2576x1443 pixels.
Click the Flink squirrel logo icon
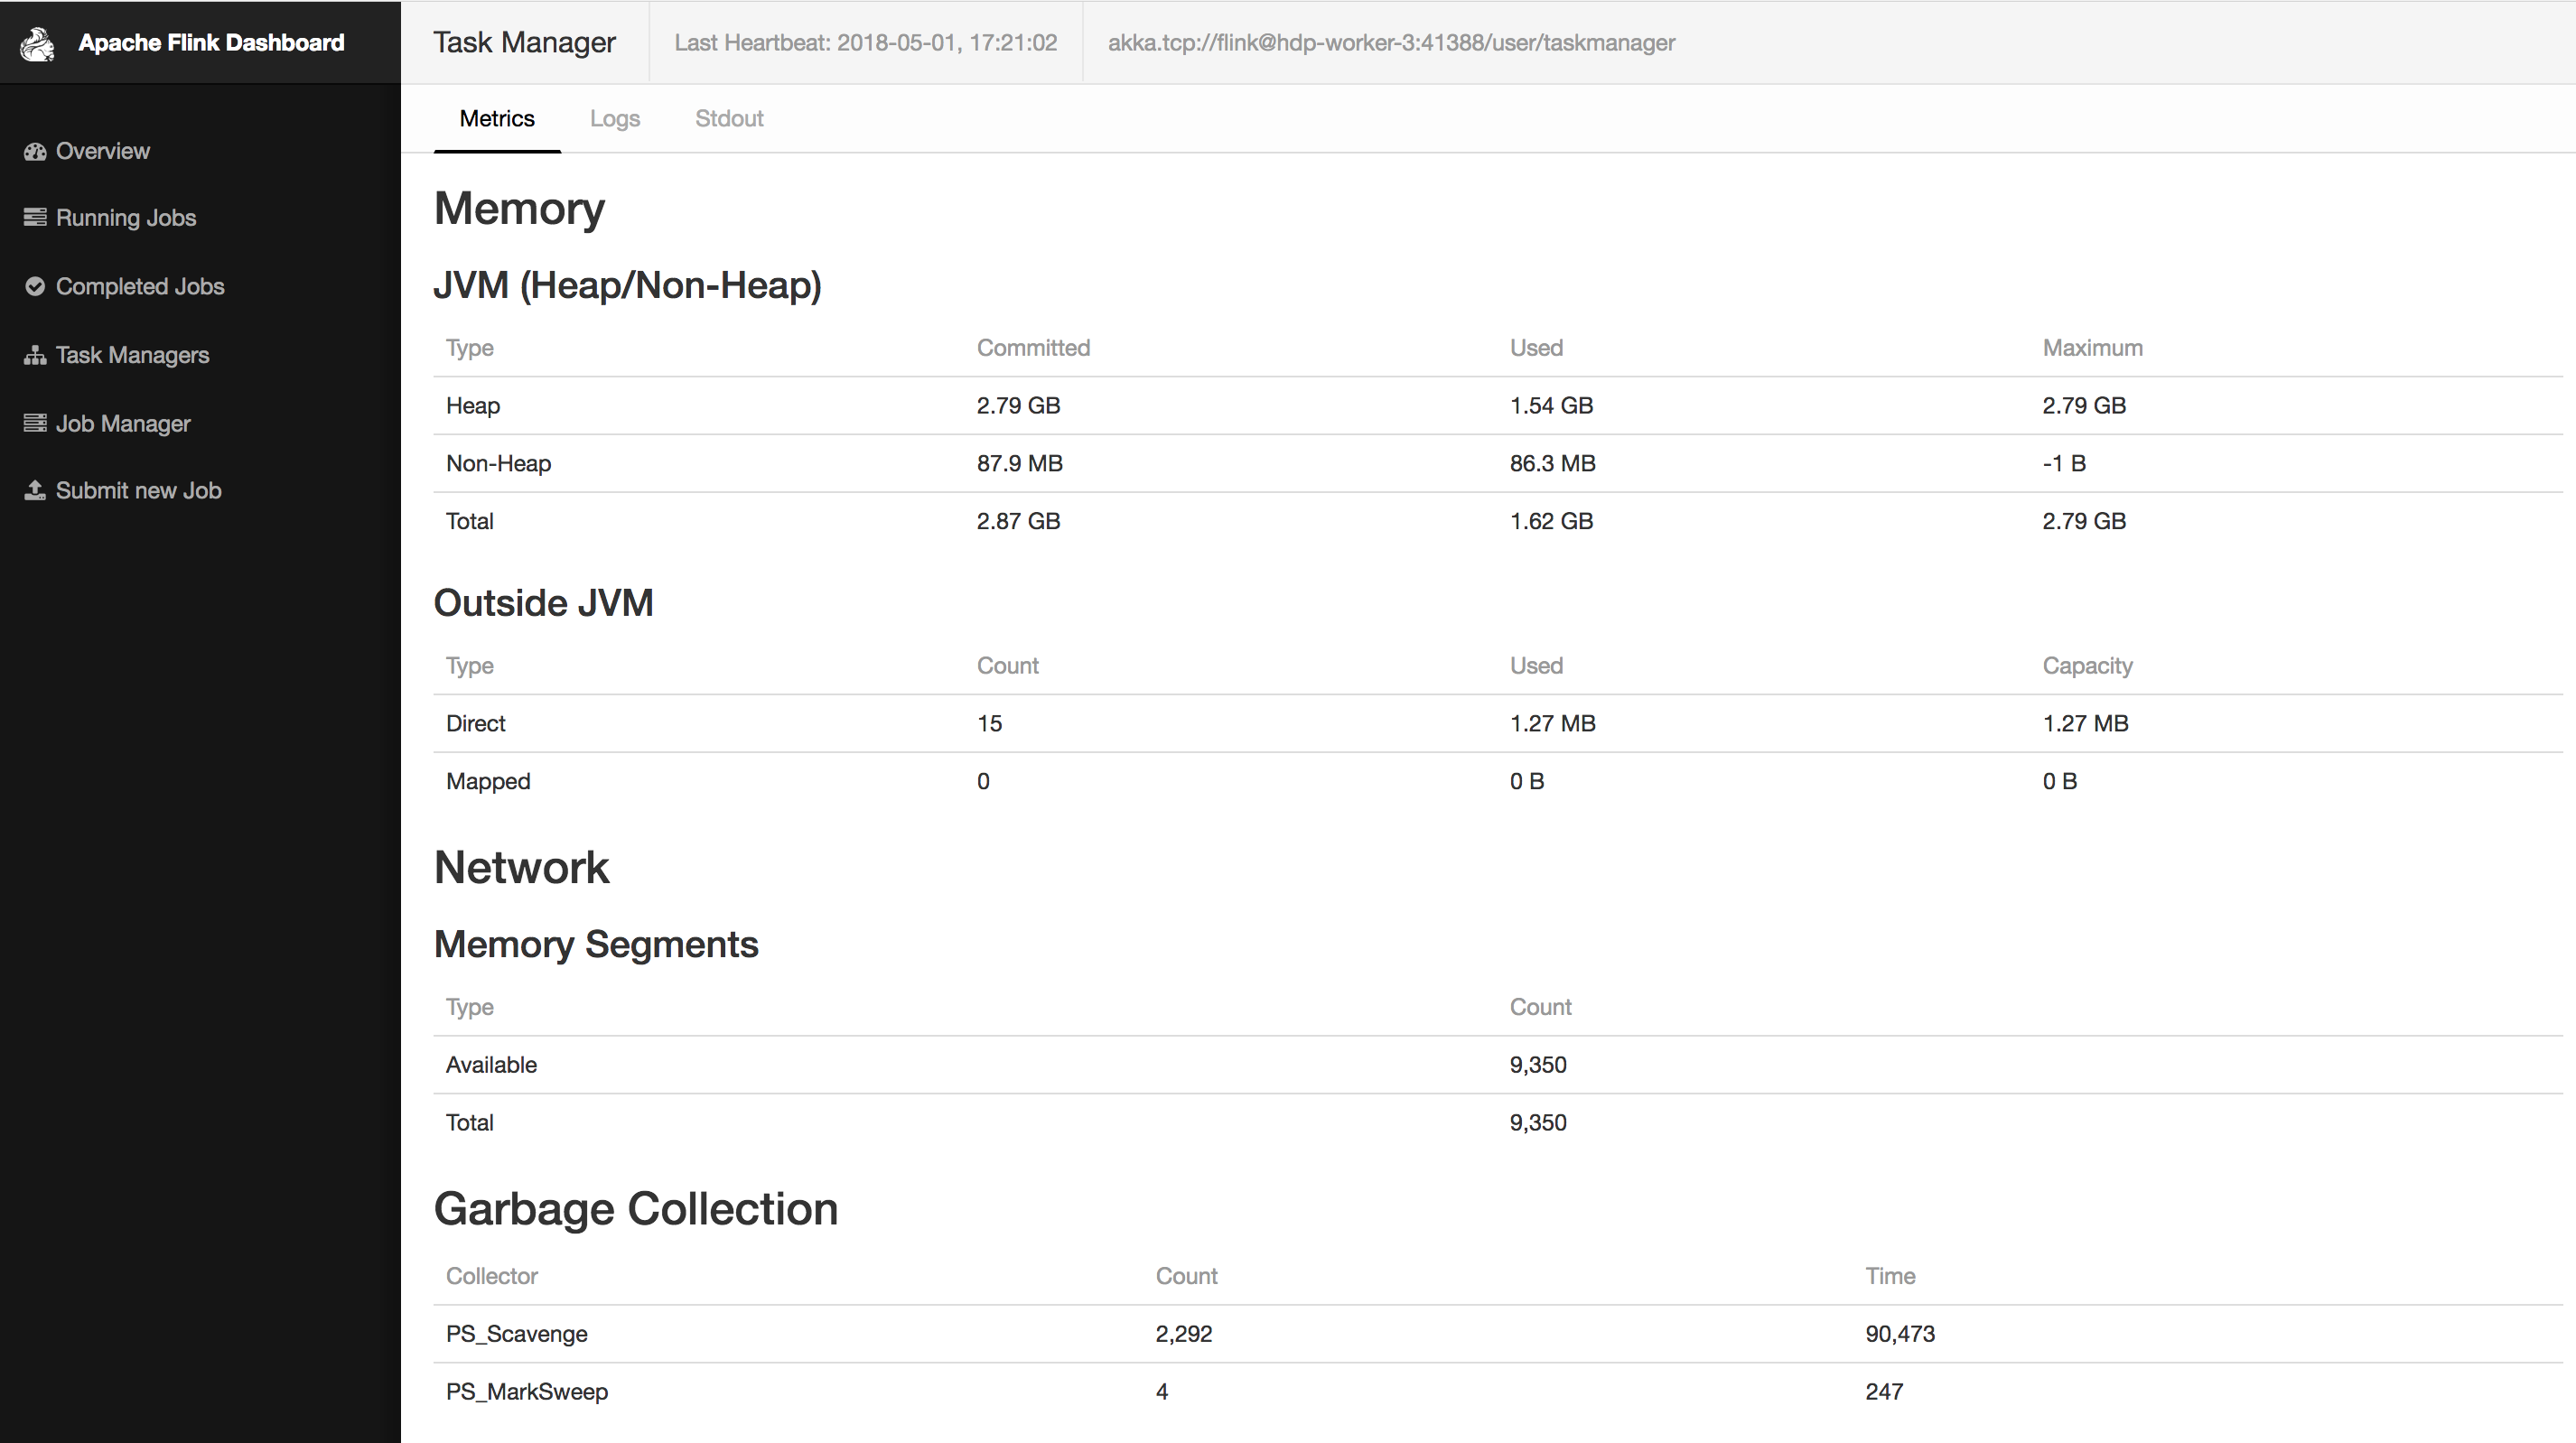tap(38, 43)
